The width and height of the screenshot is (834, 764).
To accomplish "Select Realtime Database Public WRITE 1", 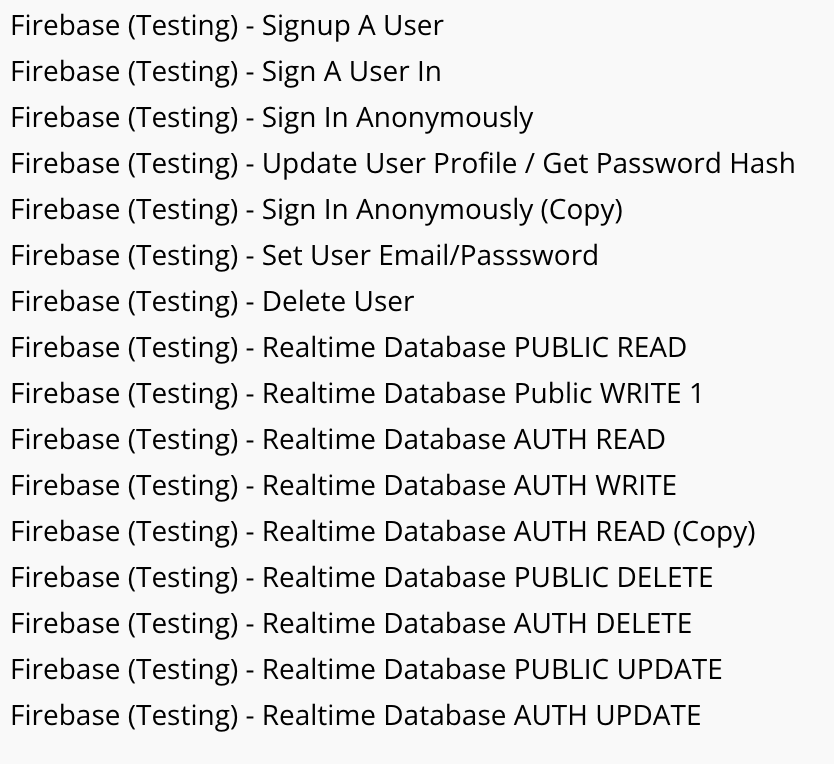I will tap(357, 394).
